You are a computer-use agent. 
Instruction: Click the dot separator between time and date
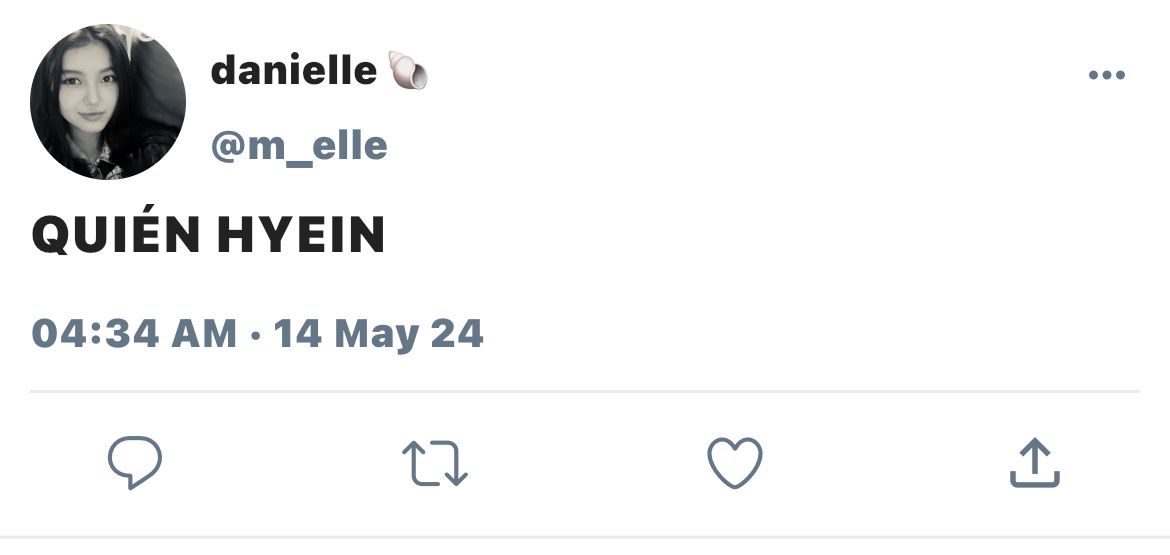[256, 335]
